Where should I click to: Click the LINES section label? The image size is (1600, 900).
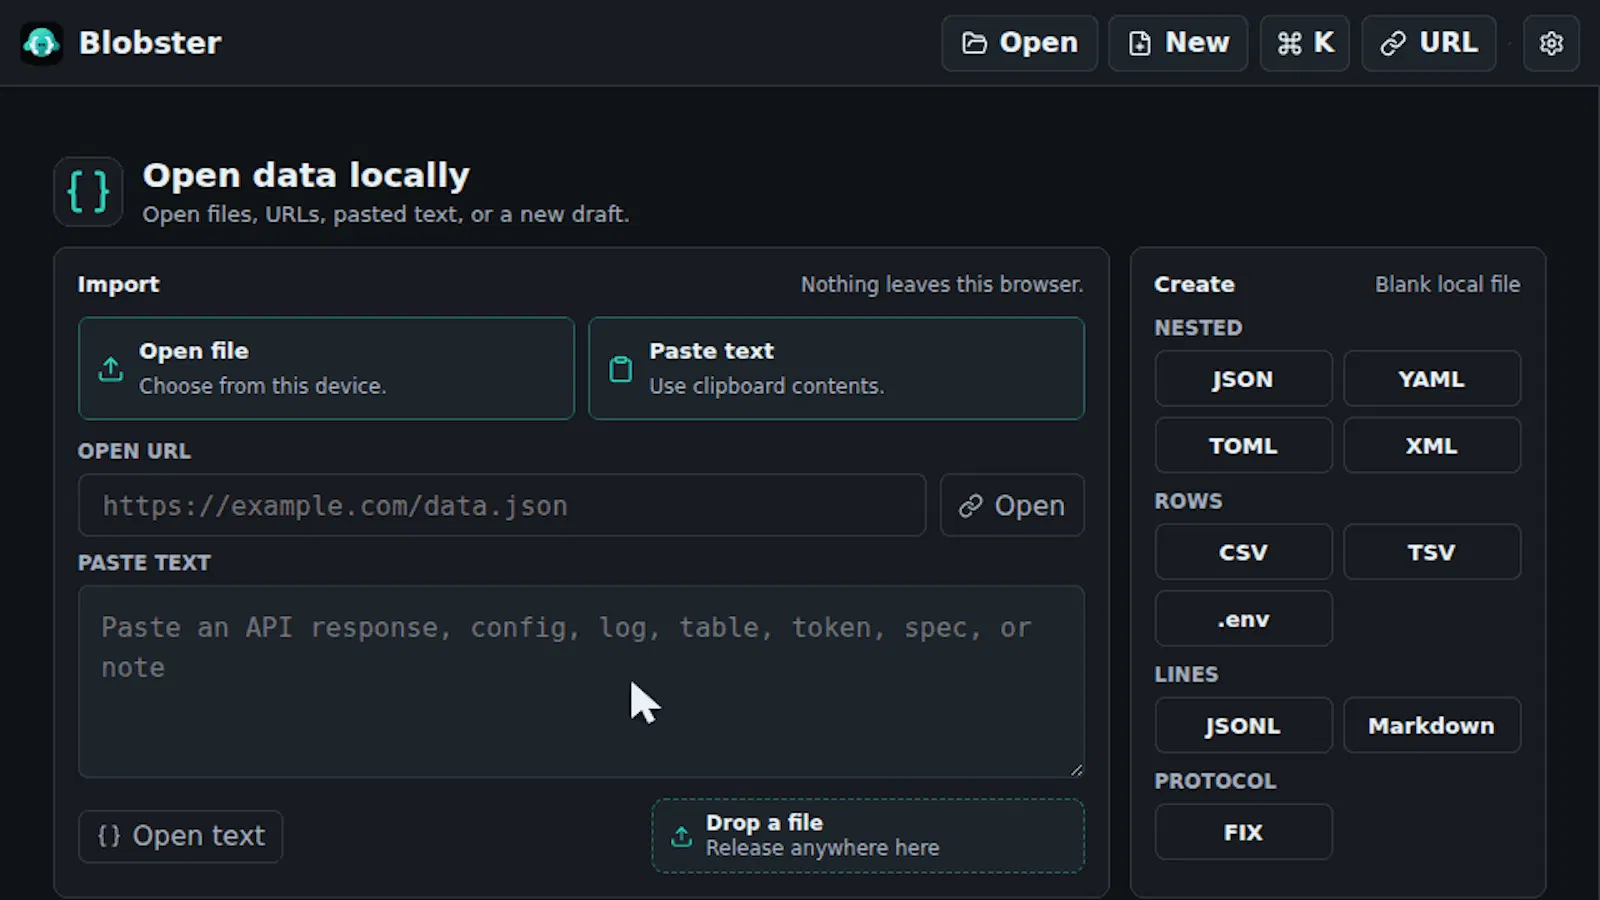[x=1186, y=674]
